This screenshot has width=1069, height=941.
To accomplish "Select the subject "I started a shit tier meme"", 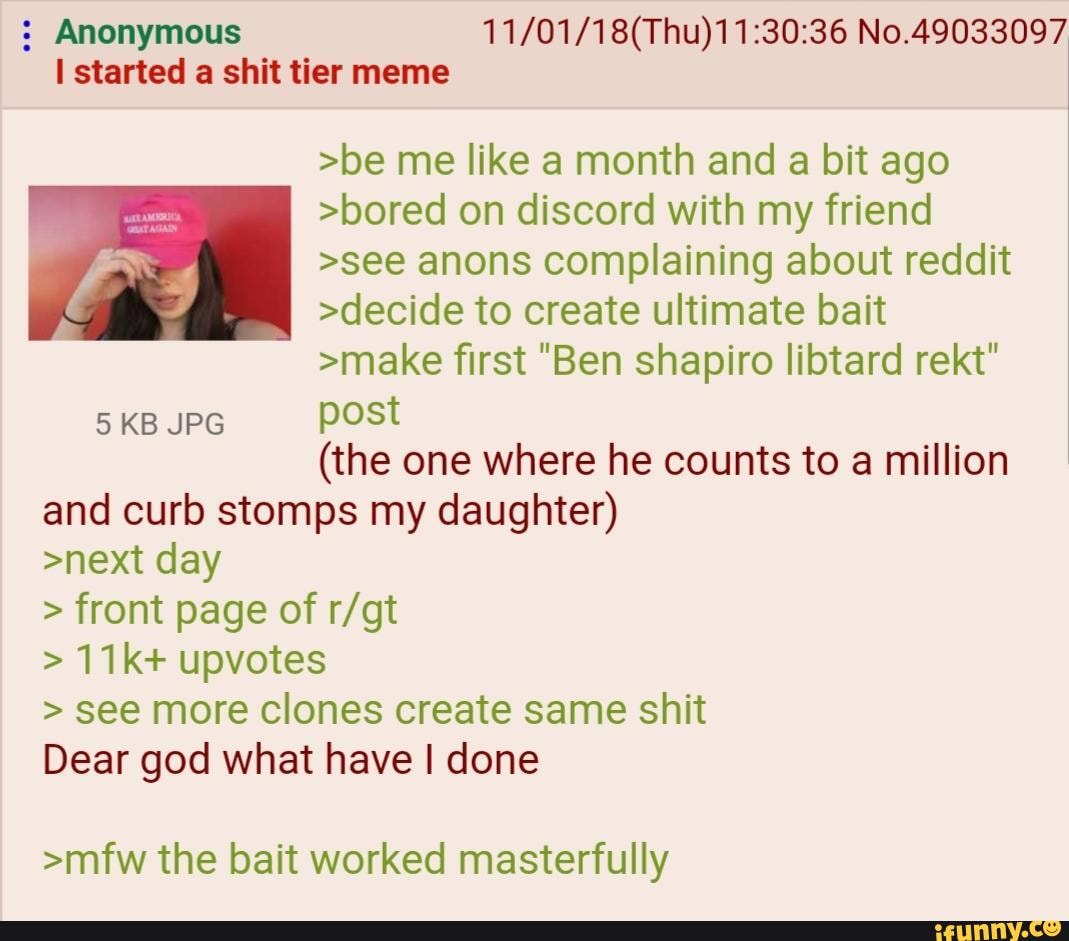I will [252, 72].
